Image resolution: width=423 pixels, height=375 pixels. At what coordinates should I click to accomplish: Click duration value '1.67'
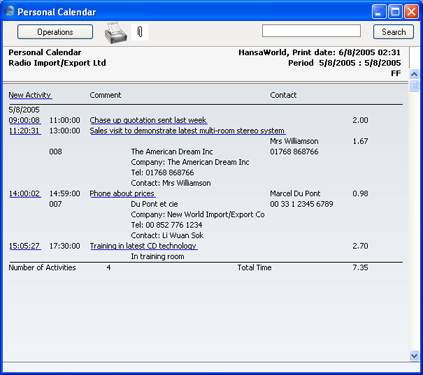pos(360,141)
